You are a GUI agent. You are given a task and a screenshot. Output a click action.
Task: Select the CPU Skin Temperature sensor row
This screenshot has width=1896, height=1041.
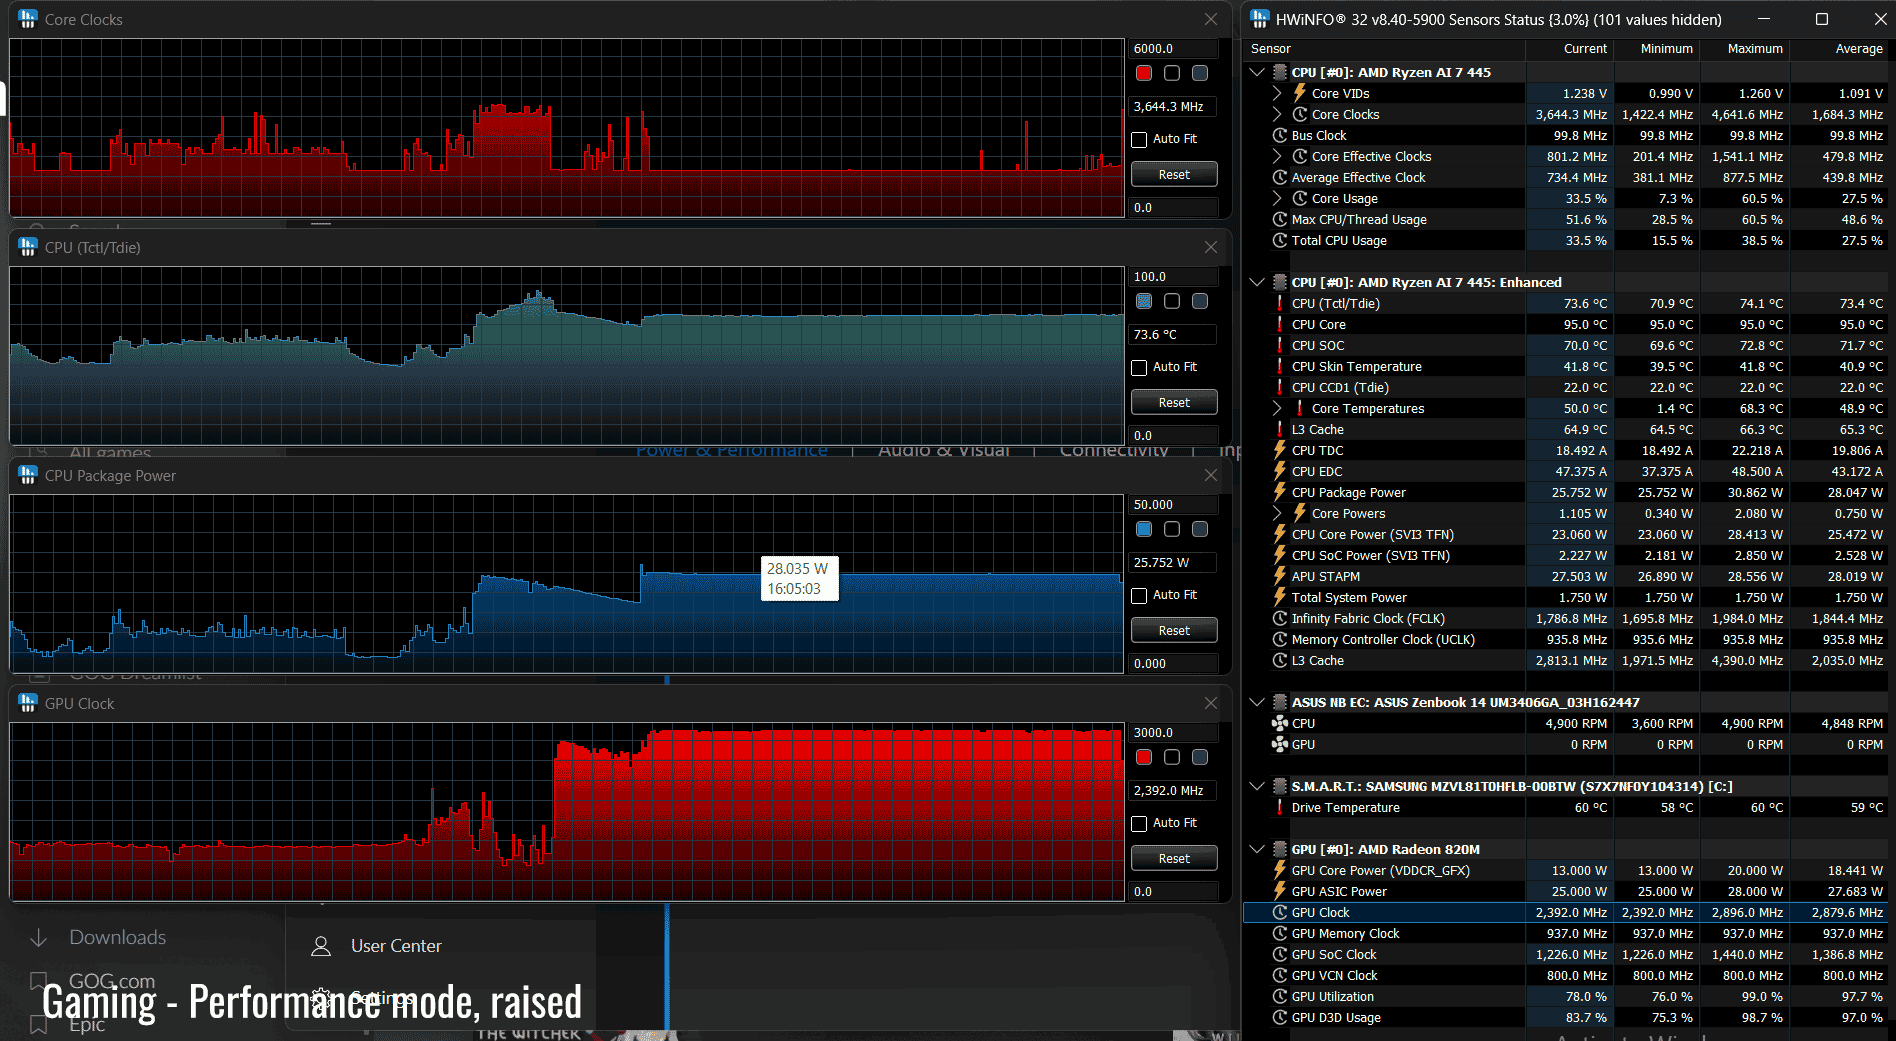[1565, 366]
